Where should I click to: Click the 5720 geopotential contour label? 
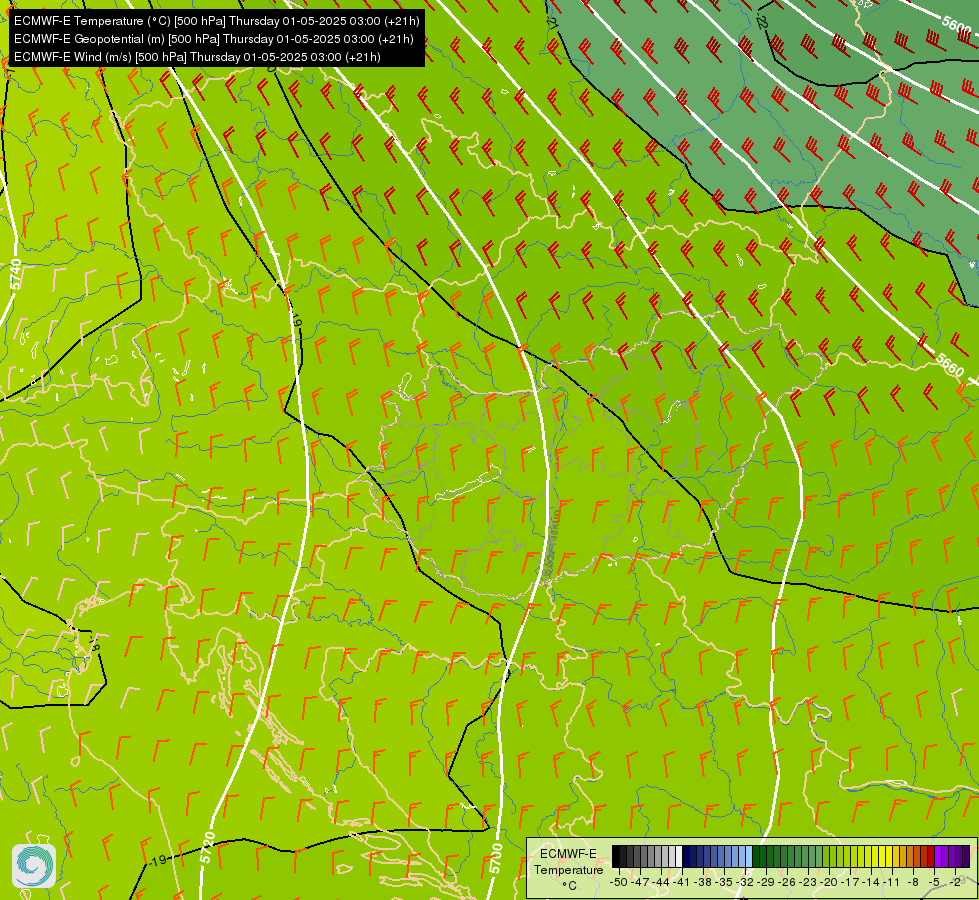click(x=207, y=848)
